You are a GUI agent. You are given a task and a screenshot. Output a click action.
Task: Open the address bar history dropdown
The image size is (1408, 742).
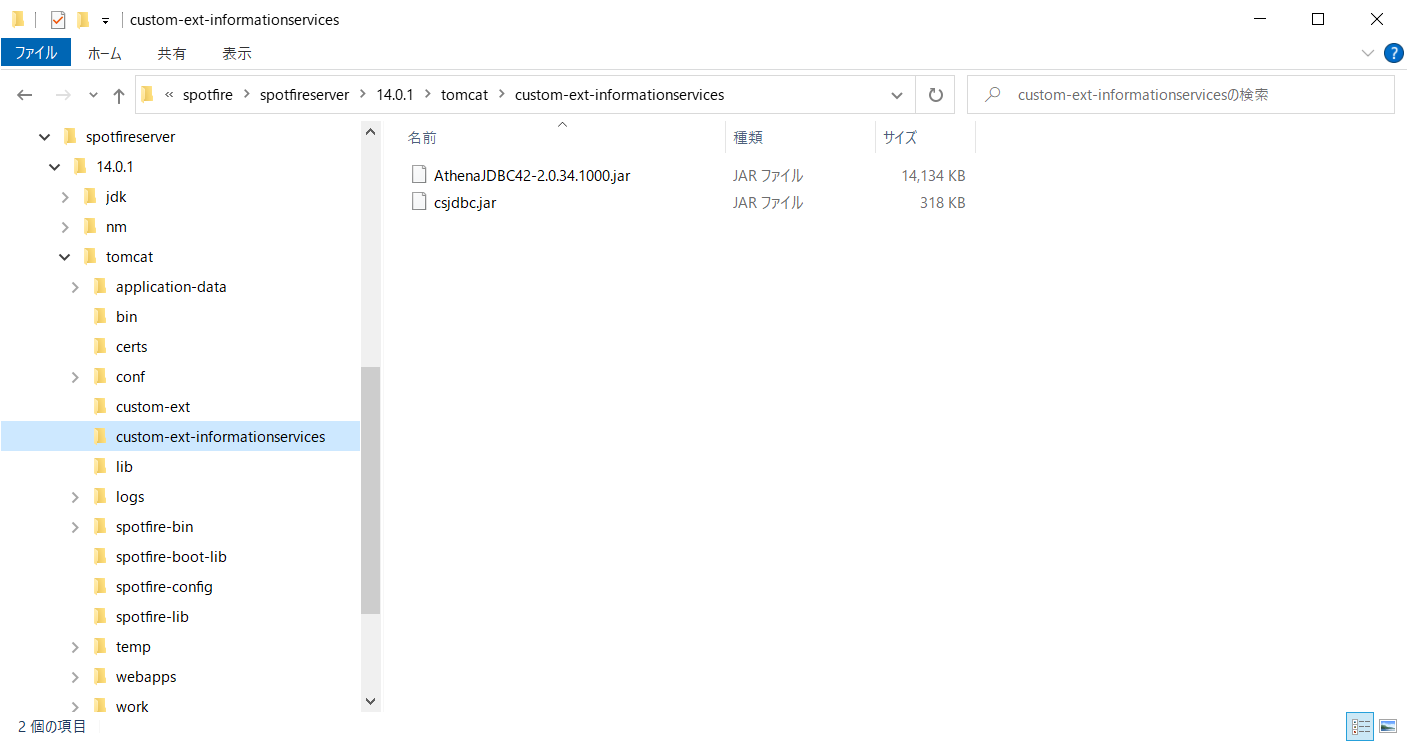click(897, 95)
